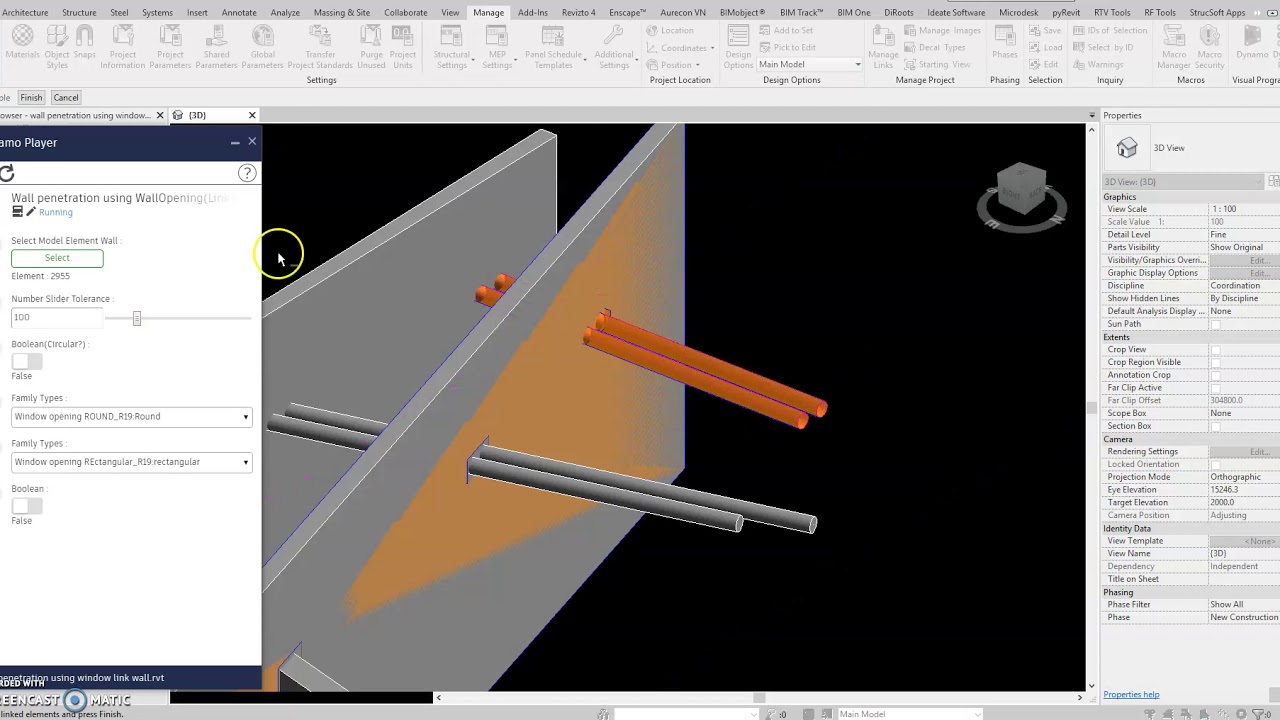Open the Snaps settings
This screenshot has height=720, width=1280.
point(84,45)
